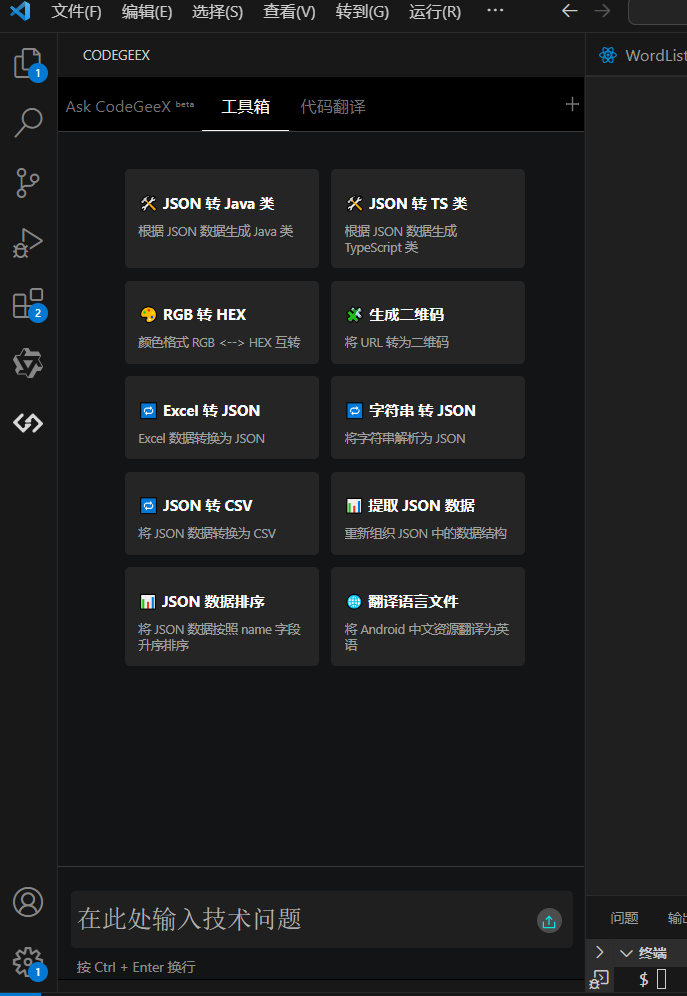
Task: Open the Search view icon
Action: [28, 123]
